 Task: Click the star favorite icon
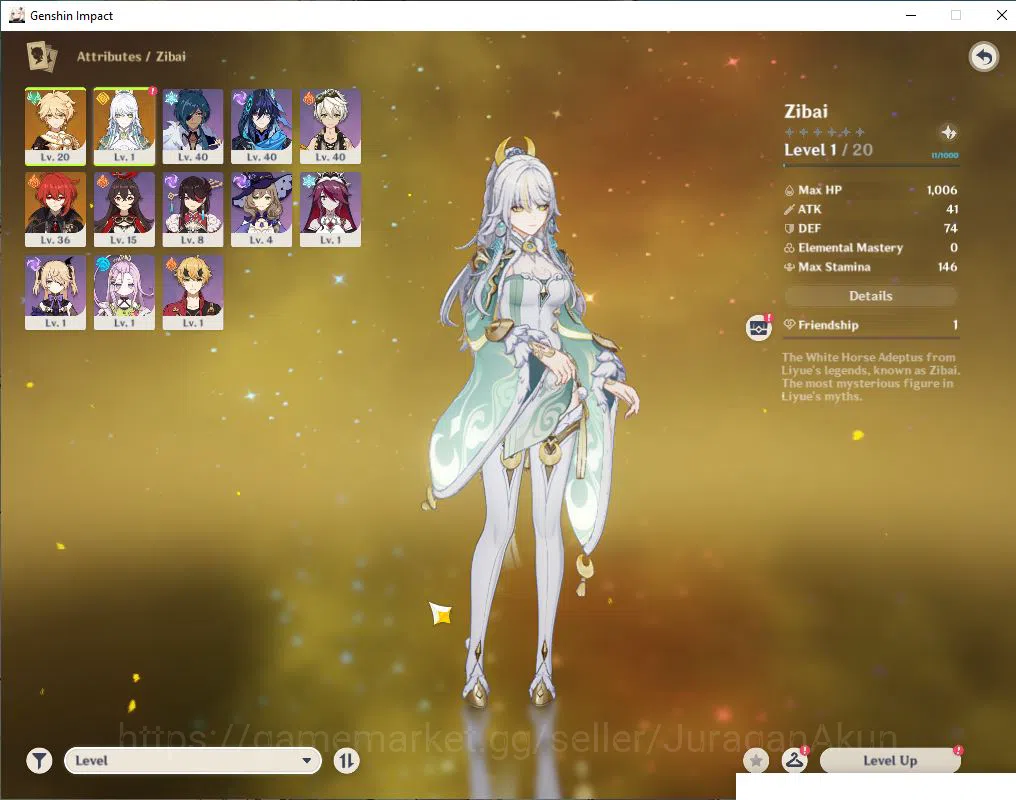(x=756, y=760)
